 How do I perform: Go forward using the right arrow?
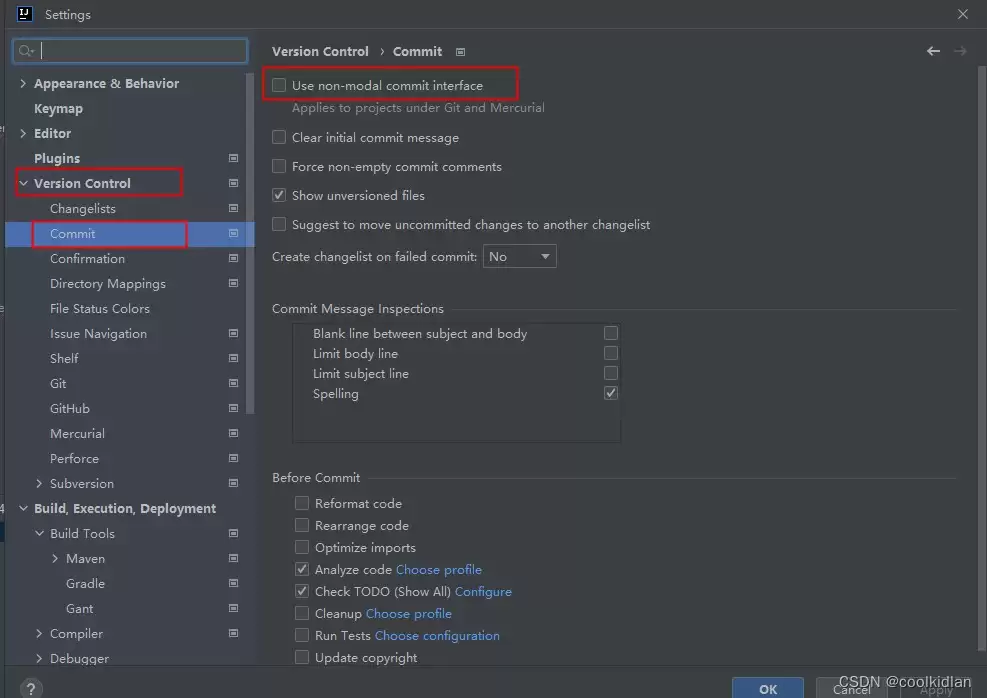tap(960, 51)
